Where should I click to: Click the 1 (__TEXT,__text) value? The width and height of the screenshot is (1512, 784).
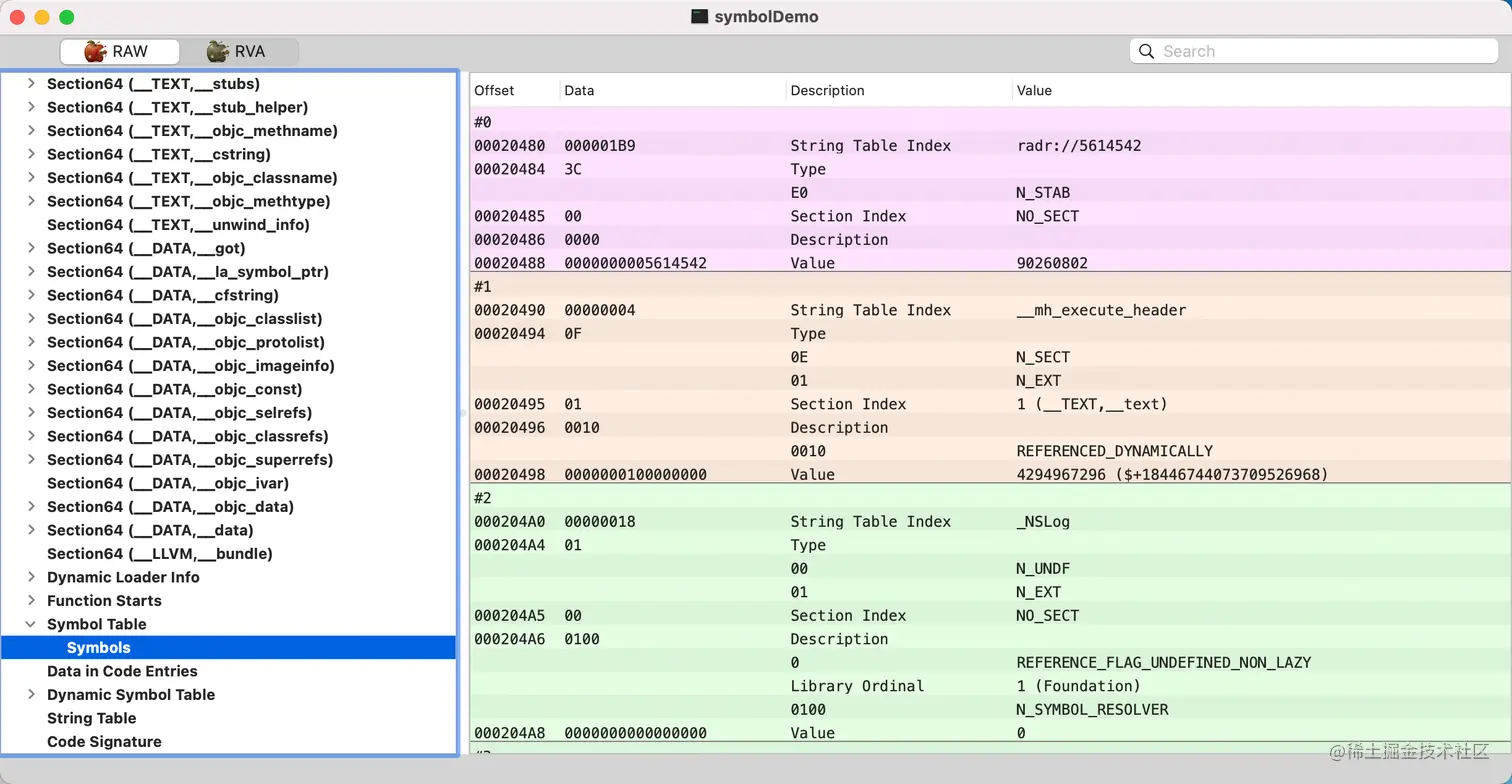coord(1092,404)
